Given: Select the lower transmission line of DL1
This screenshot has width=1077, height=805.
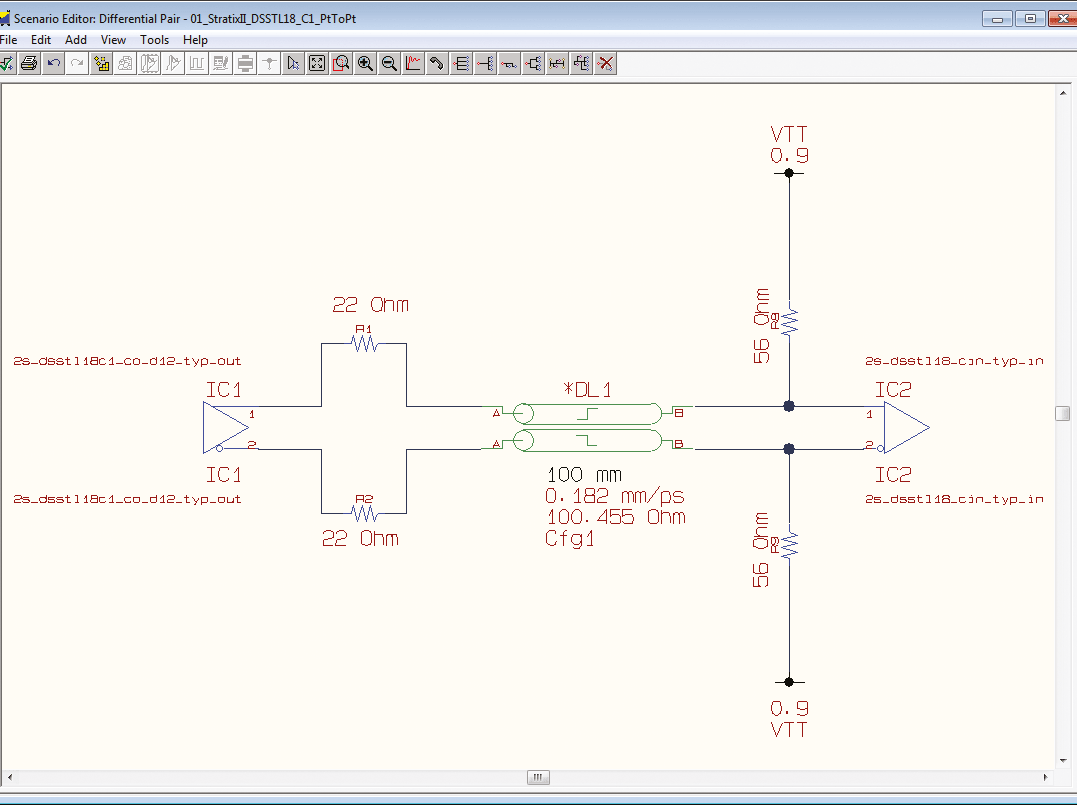Looking at the screenshot, I should pos(587,440).
